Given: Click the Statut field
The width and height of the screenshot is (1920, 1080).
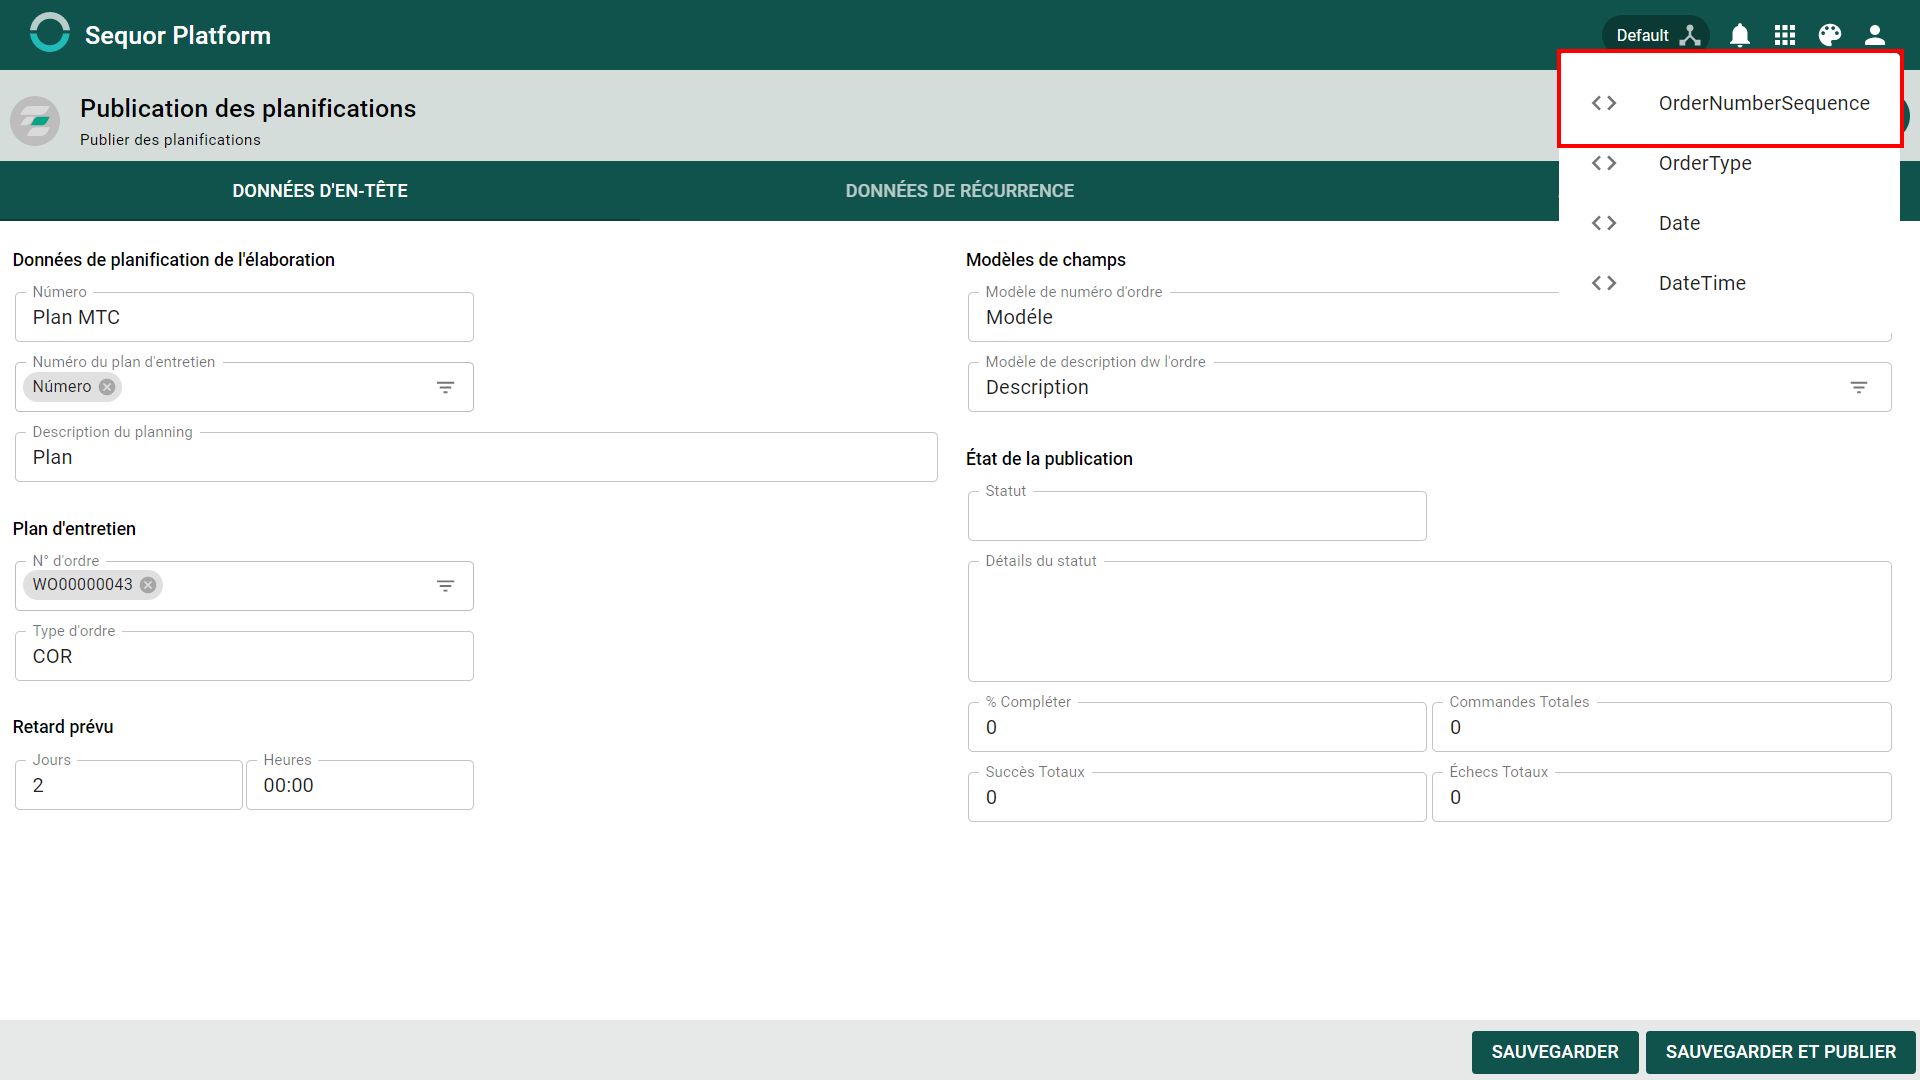Looking at the screenshot, I should 1197,516.
